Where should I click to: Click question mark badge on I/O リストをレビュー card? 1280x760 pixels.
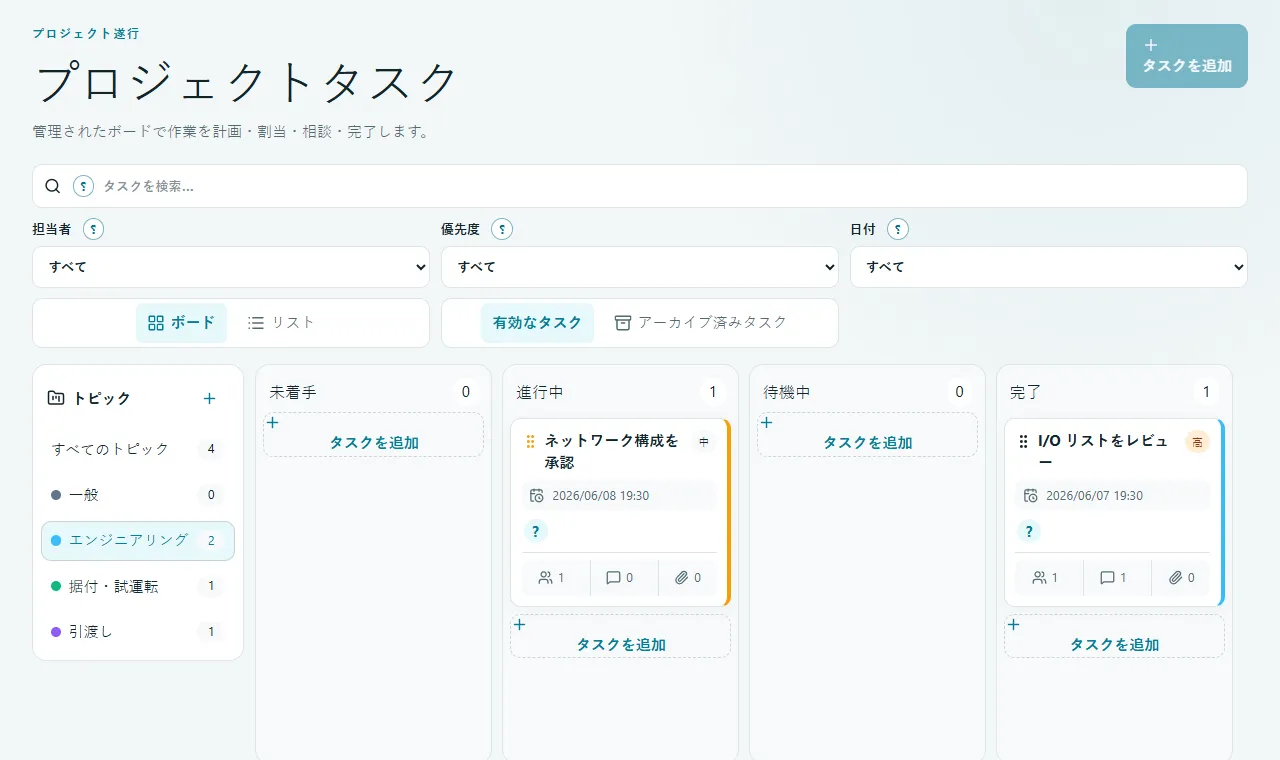(x=1028, y=531)
